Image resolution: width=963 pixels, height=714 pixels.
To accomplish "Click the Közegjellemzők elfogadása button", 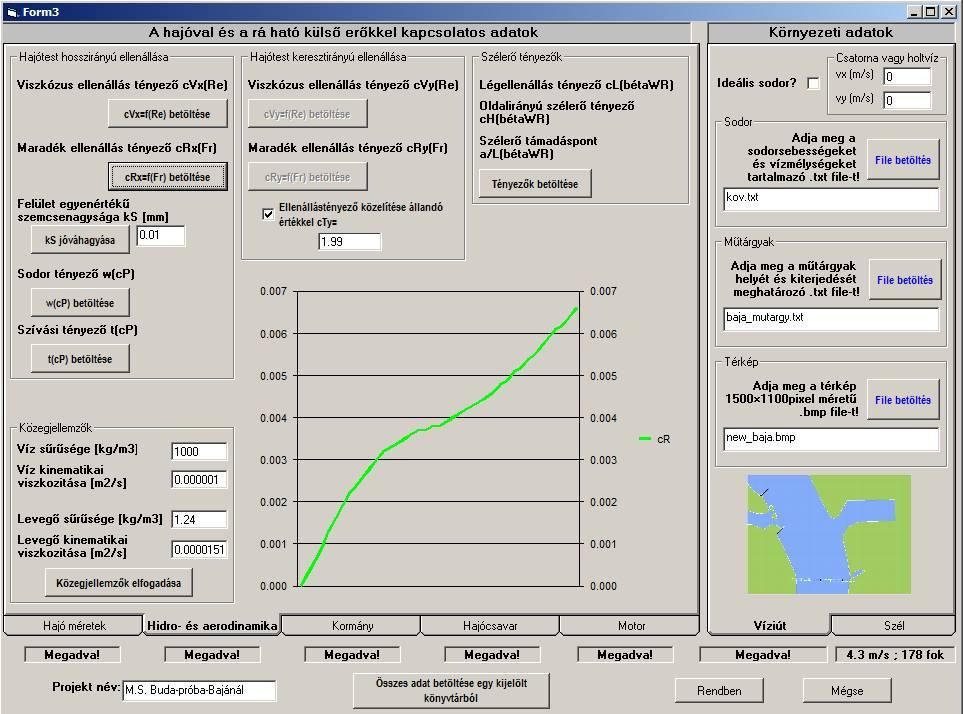I will [119, 583].
